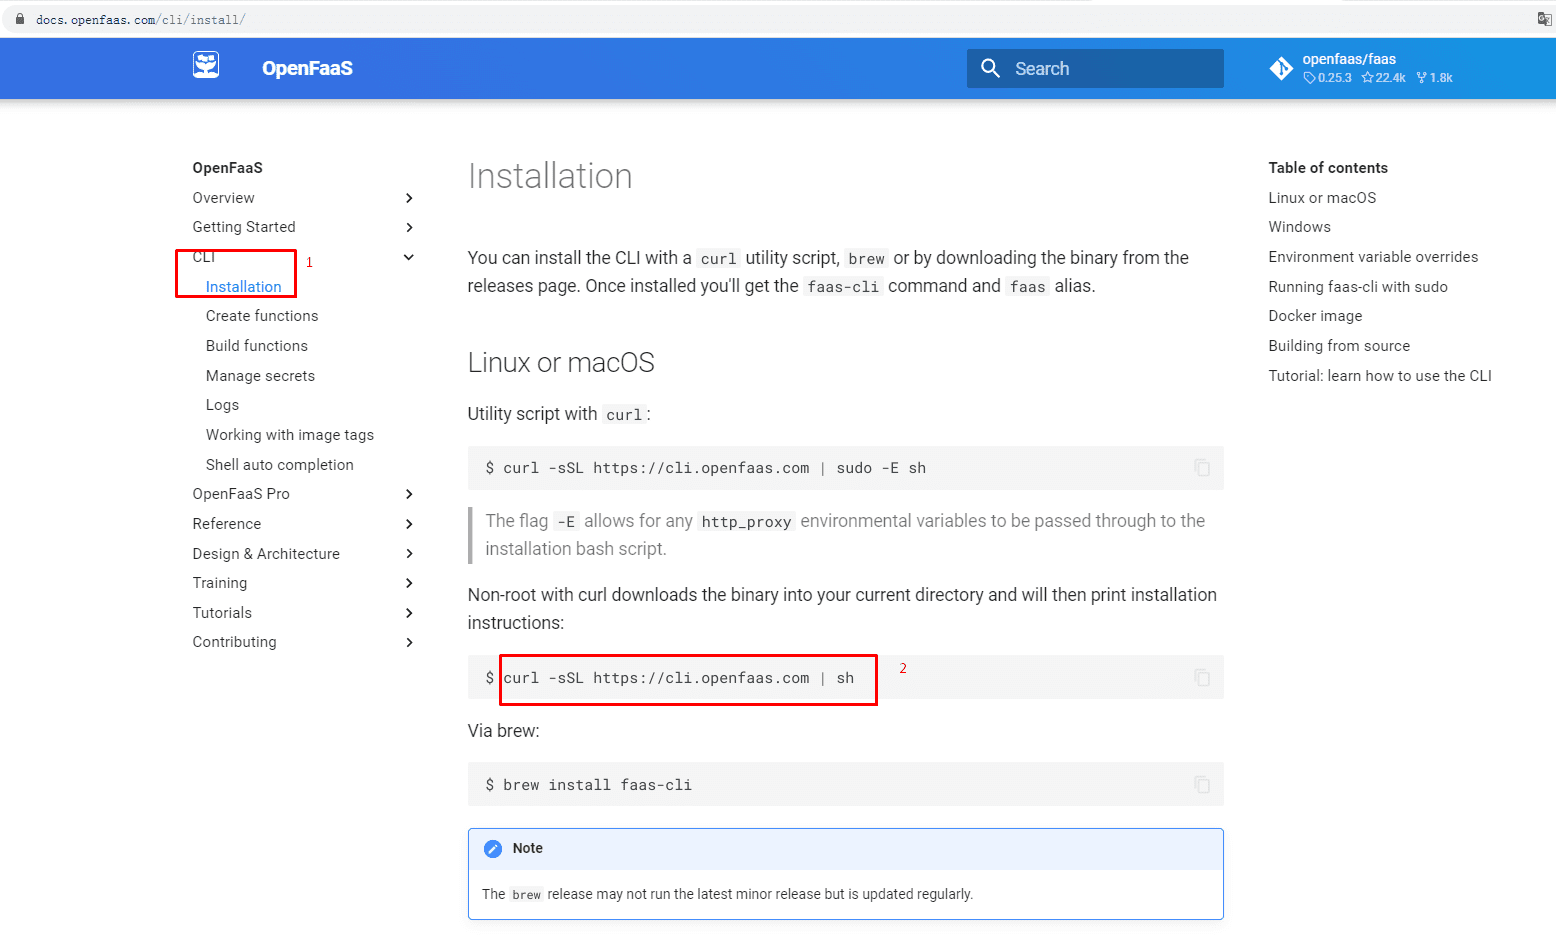Collapse the CLI section chevron
Viewport: 1556px width, 936px height.
tap(409, 257)
